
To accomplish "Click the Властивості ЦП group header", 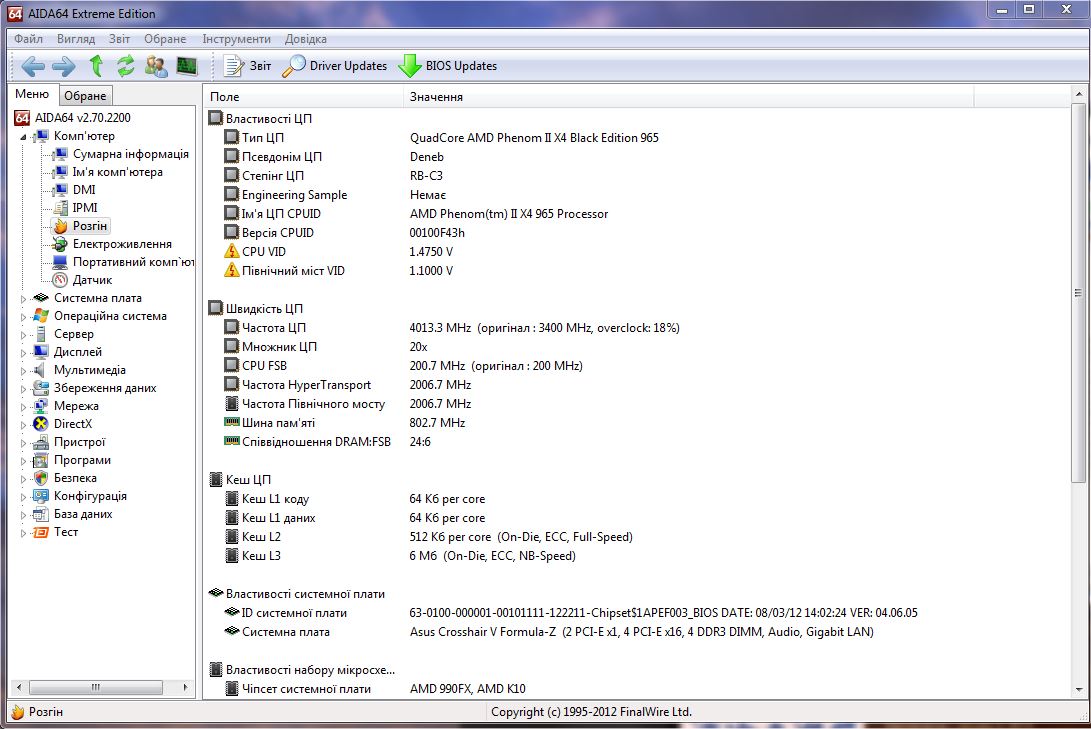I will (x=260, y=118).
